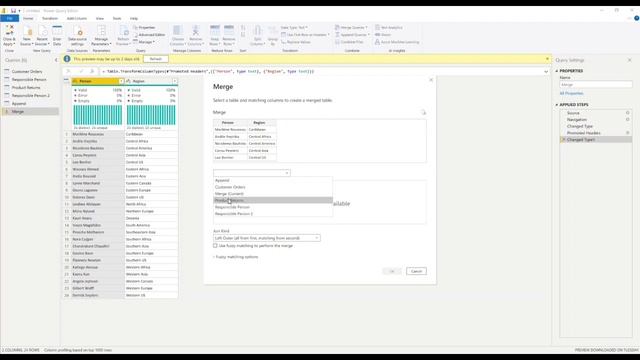Click the formula bar fx icon
This screenshot has height=360, width=640.
tap(92, 71)
